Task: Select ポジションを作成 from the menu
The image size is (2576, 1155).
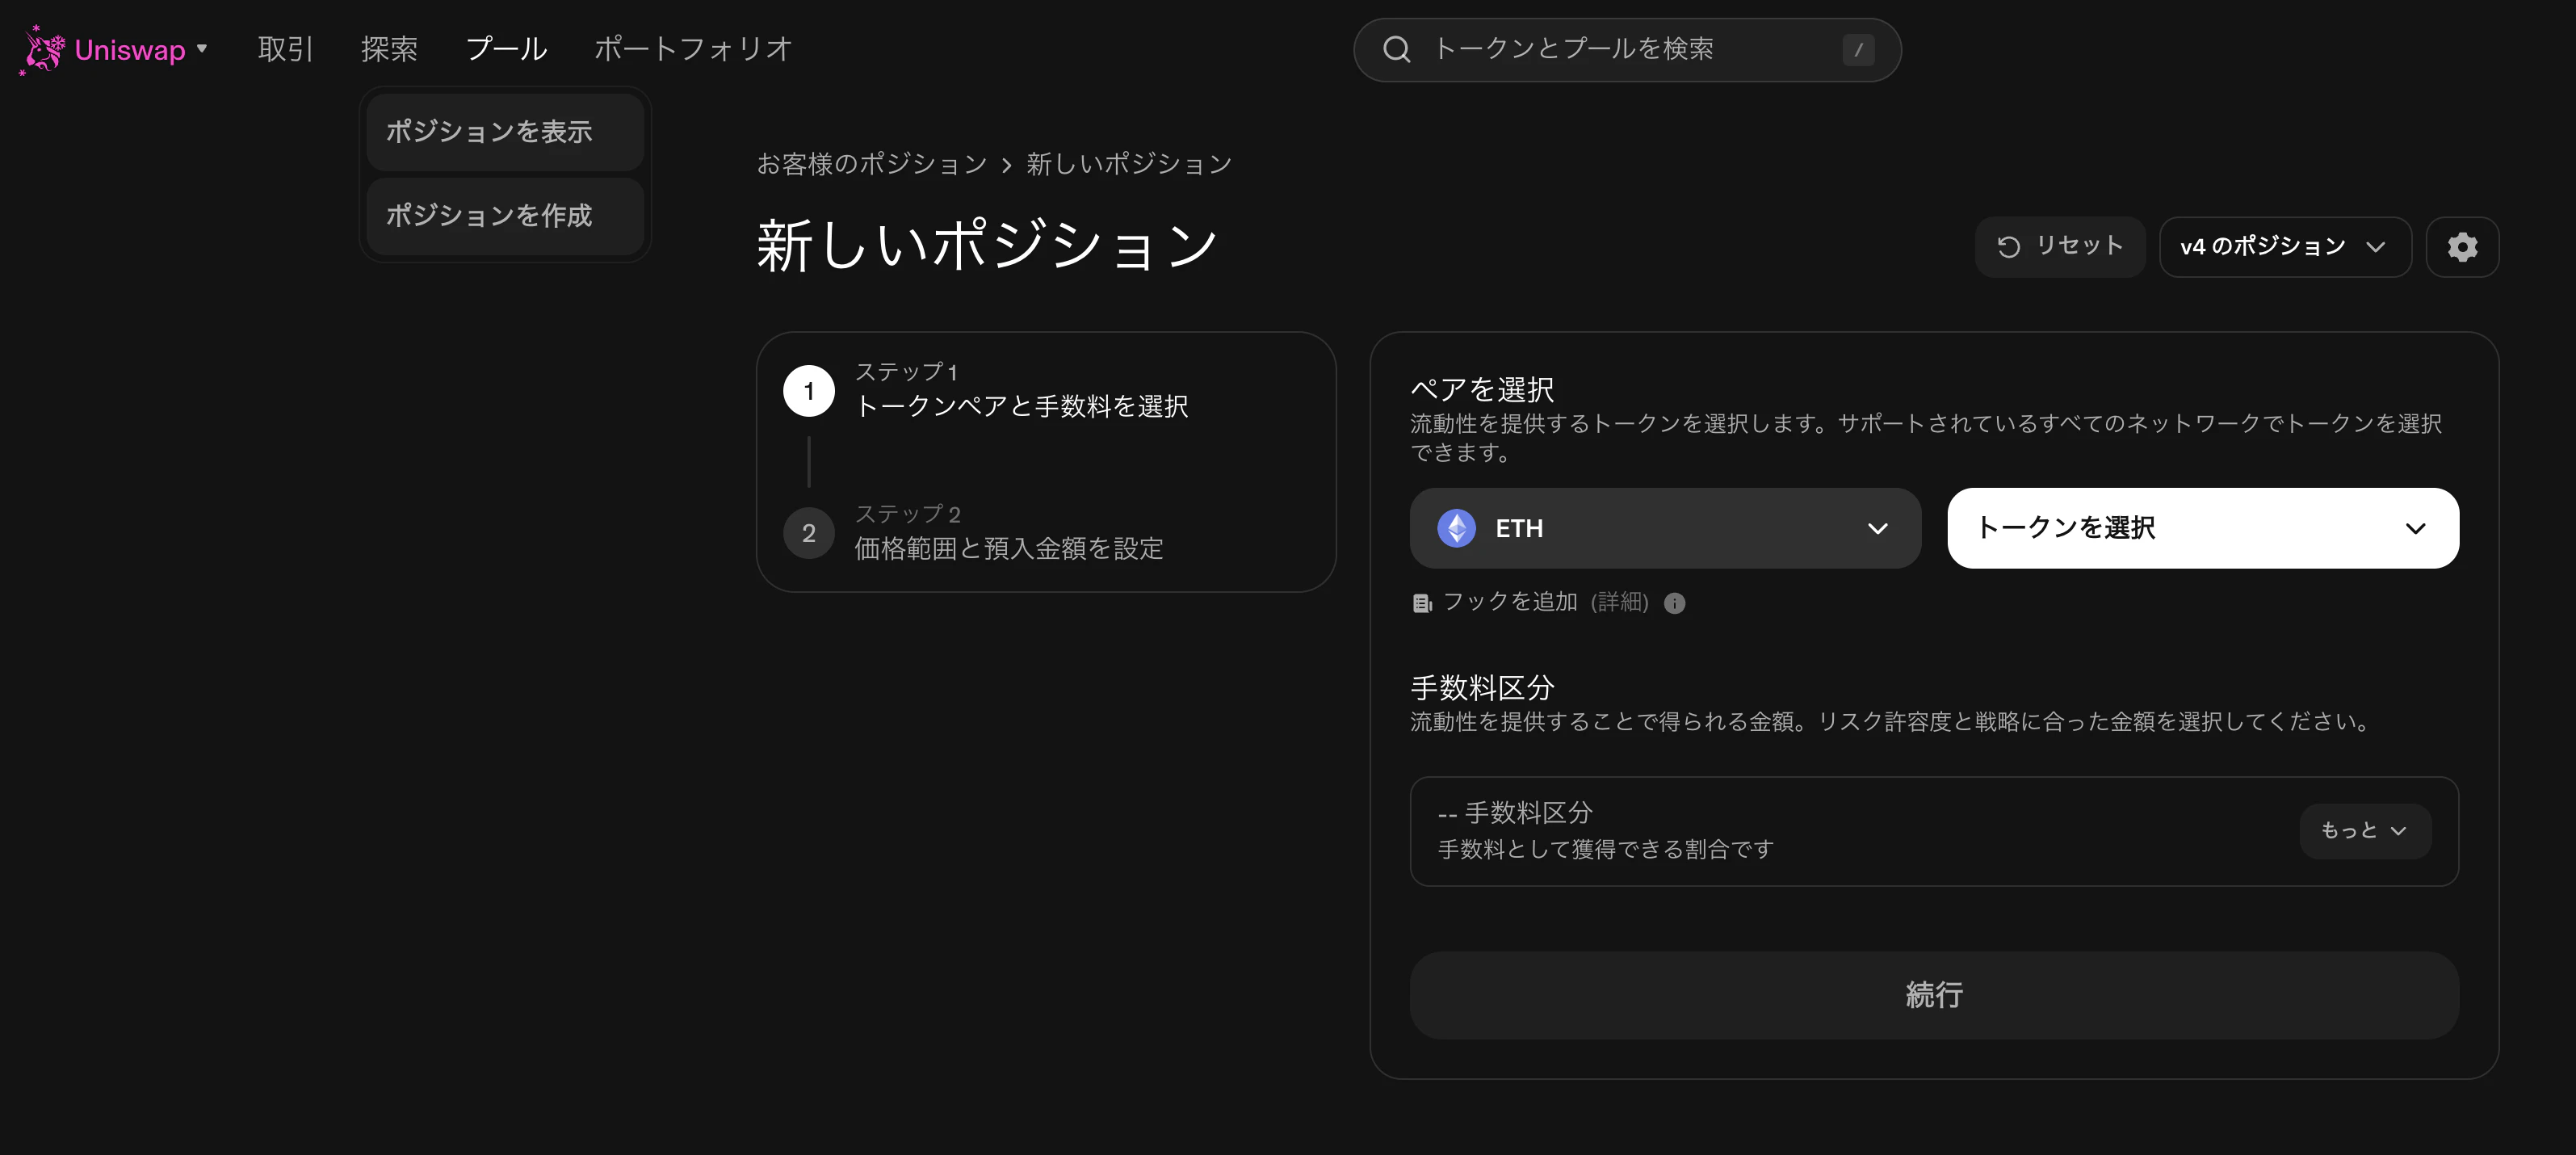Action: tap(489, 214)
